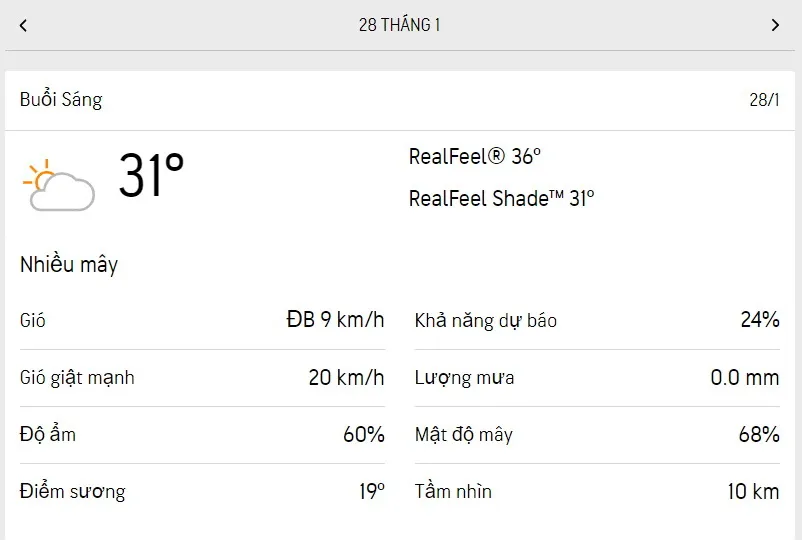Select the Gió wind row

(202, 321)
